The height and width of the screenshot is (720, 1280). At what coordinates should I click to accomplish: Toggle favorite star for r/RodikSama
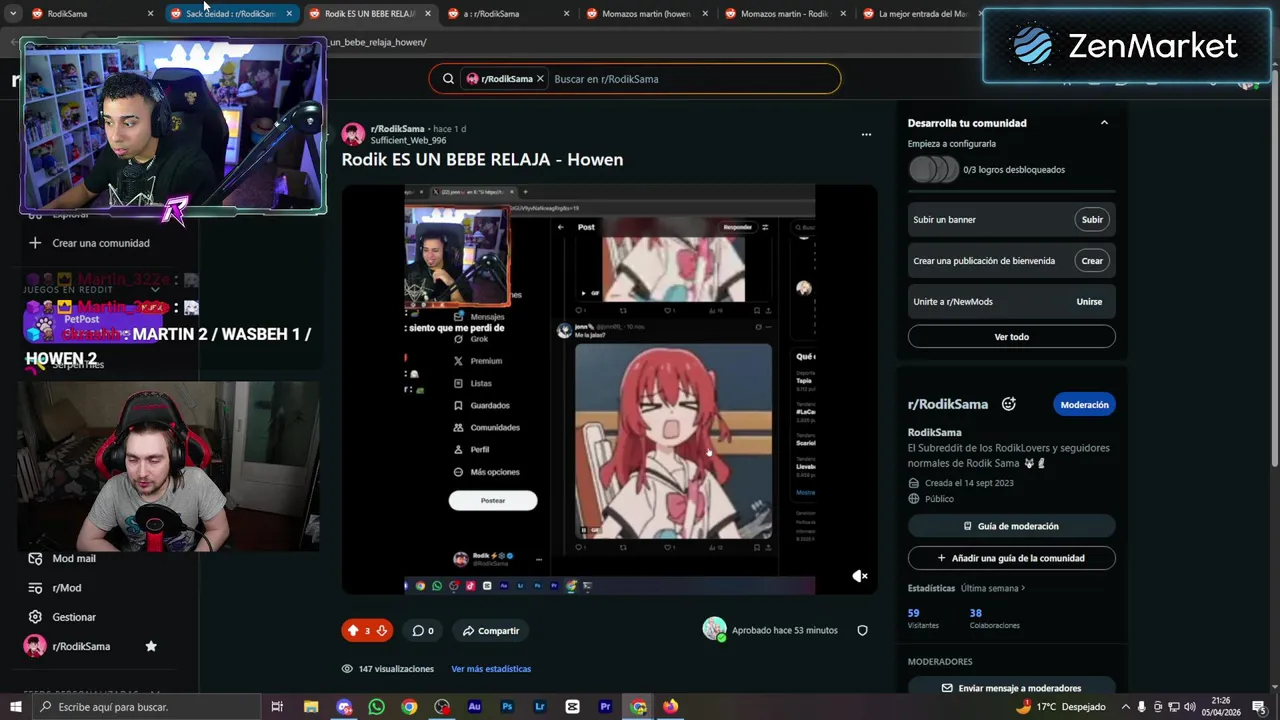[151, 646]
